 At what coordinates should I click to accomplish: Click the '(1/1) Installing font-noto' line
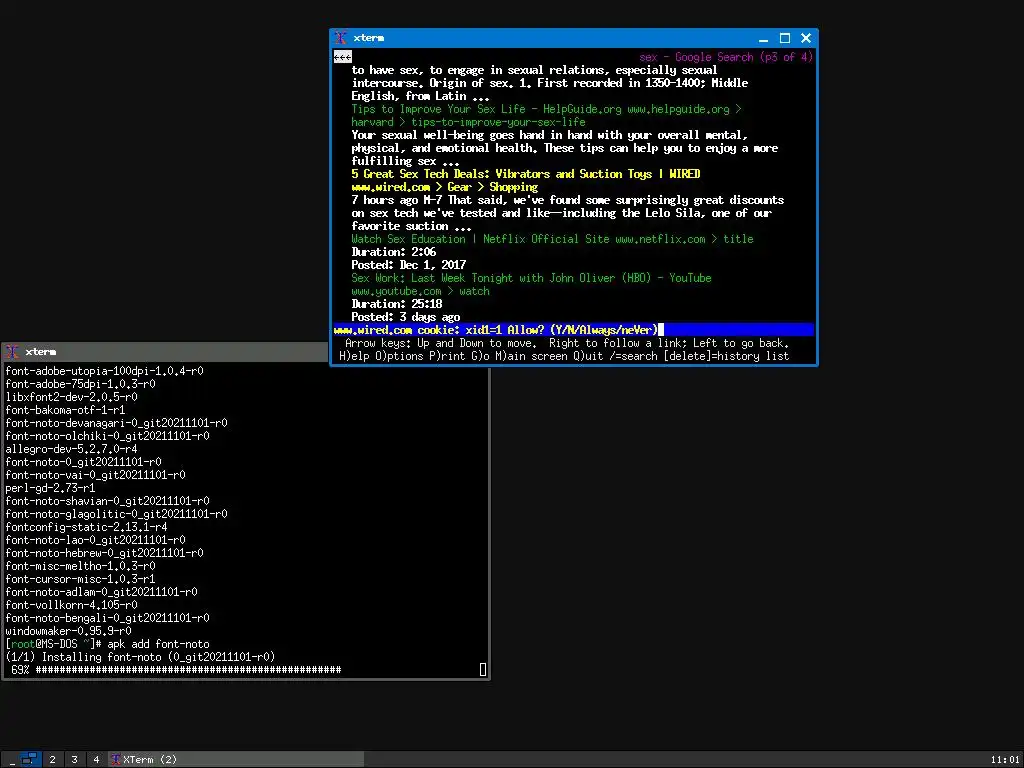(140, 657)
